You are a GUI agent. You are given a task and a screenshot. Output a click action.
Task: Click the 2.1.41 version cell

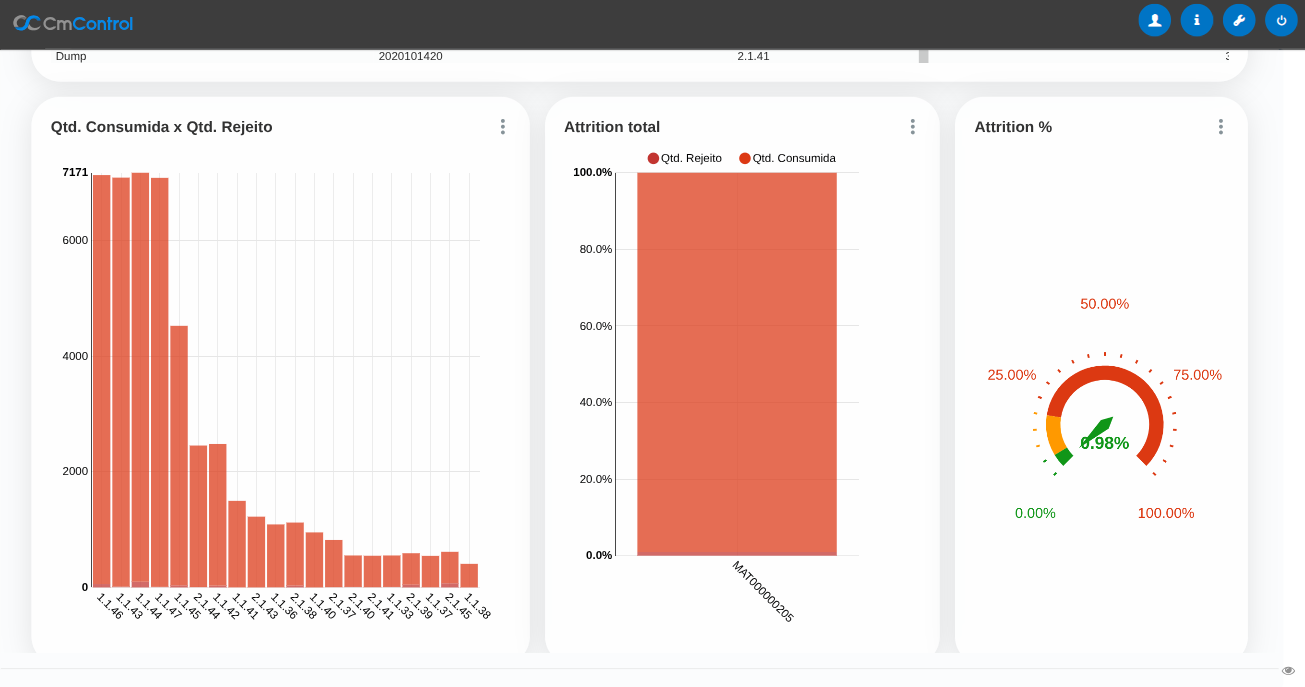(x=753, y=56)
